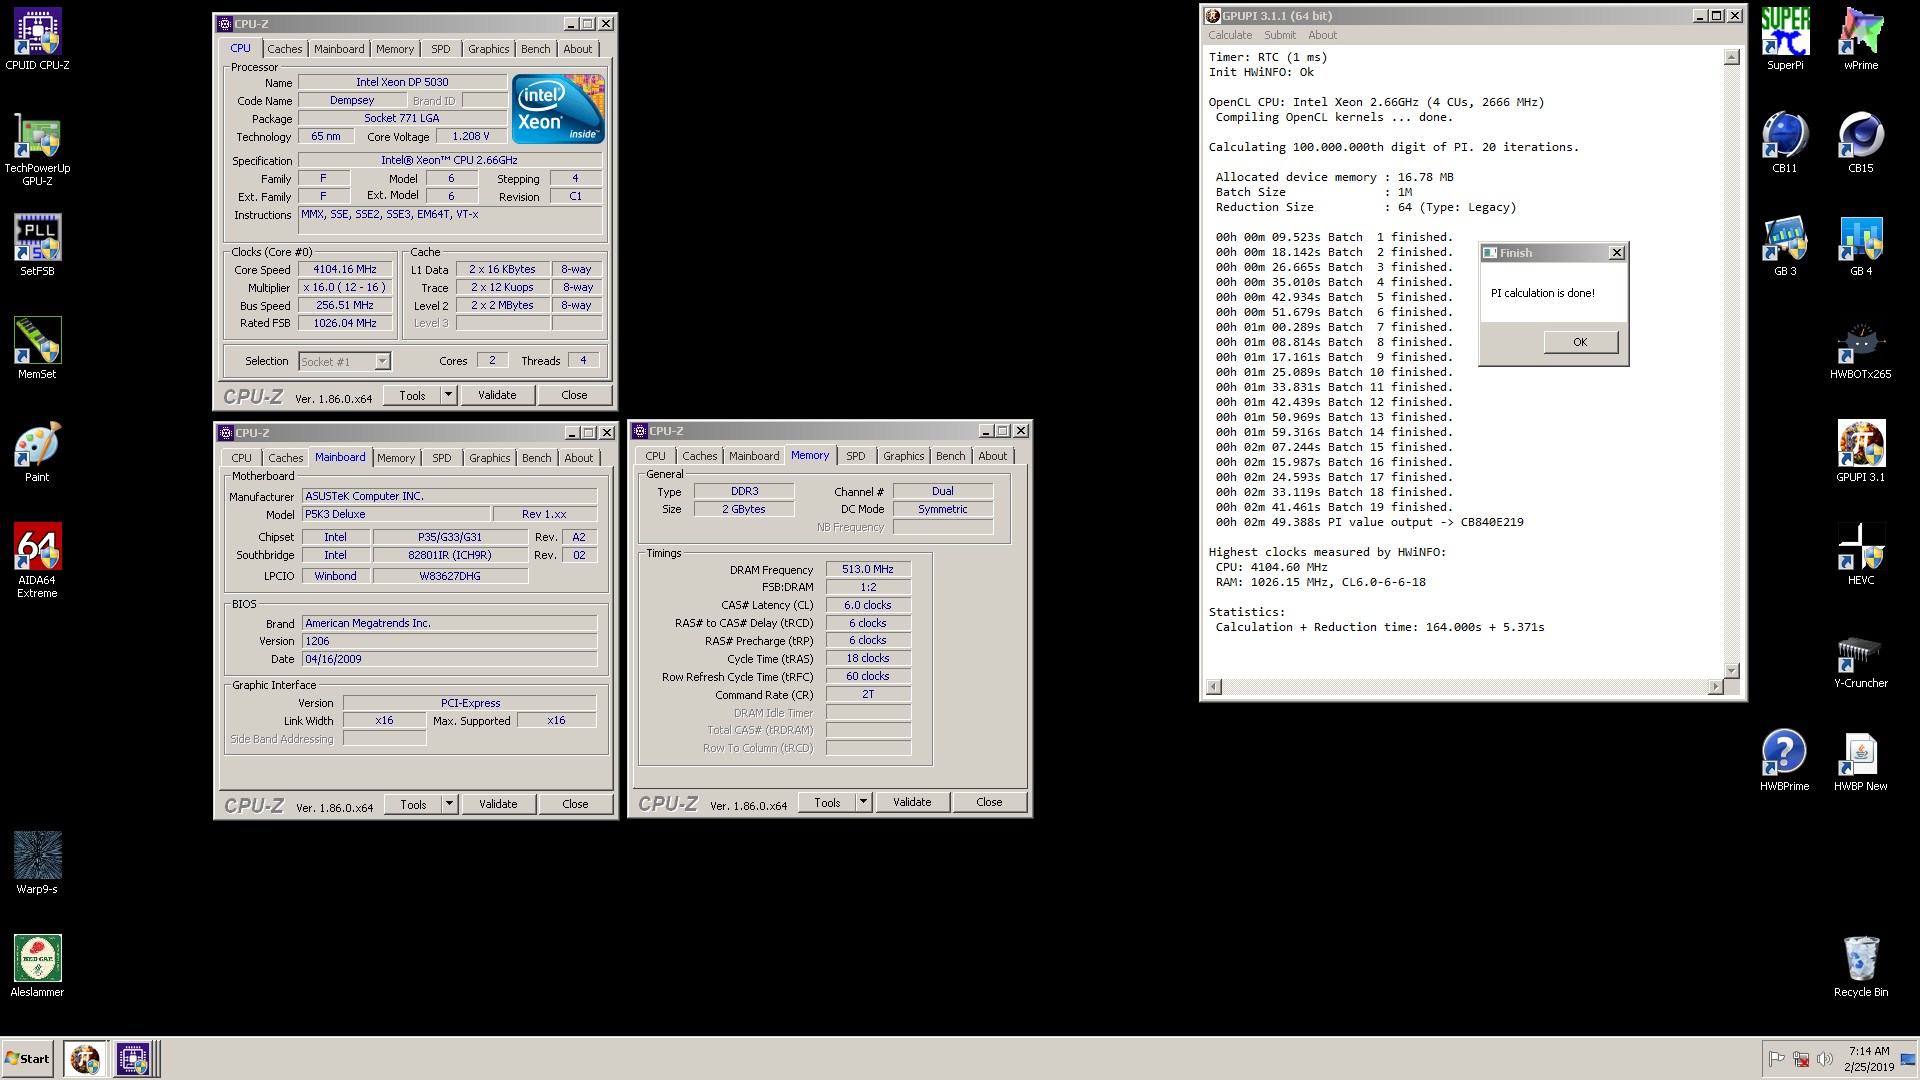Open the Bench tab in top CPU-Z window

pyautogui.click(x=535, y=49)
